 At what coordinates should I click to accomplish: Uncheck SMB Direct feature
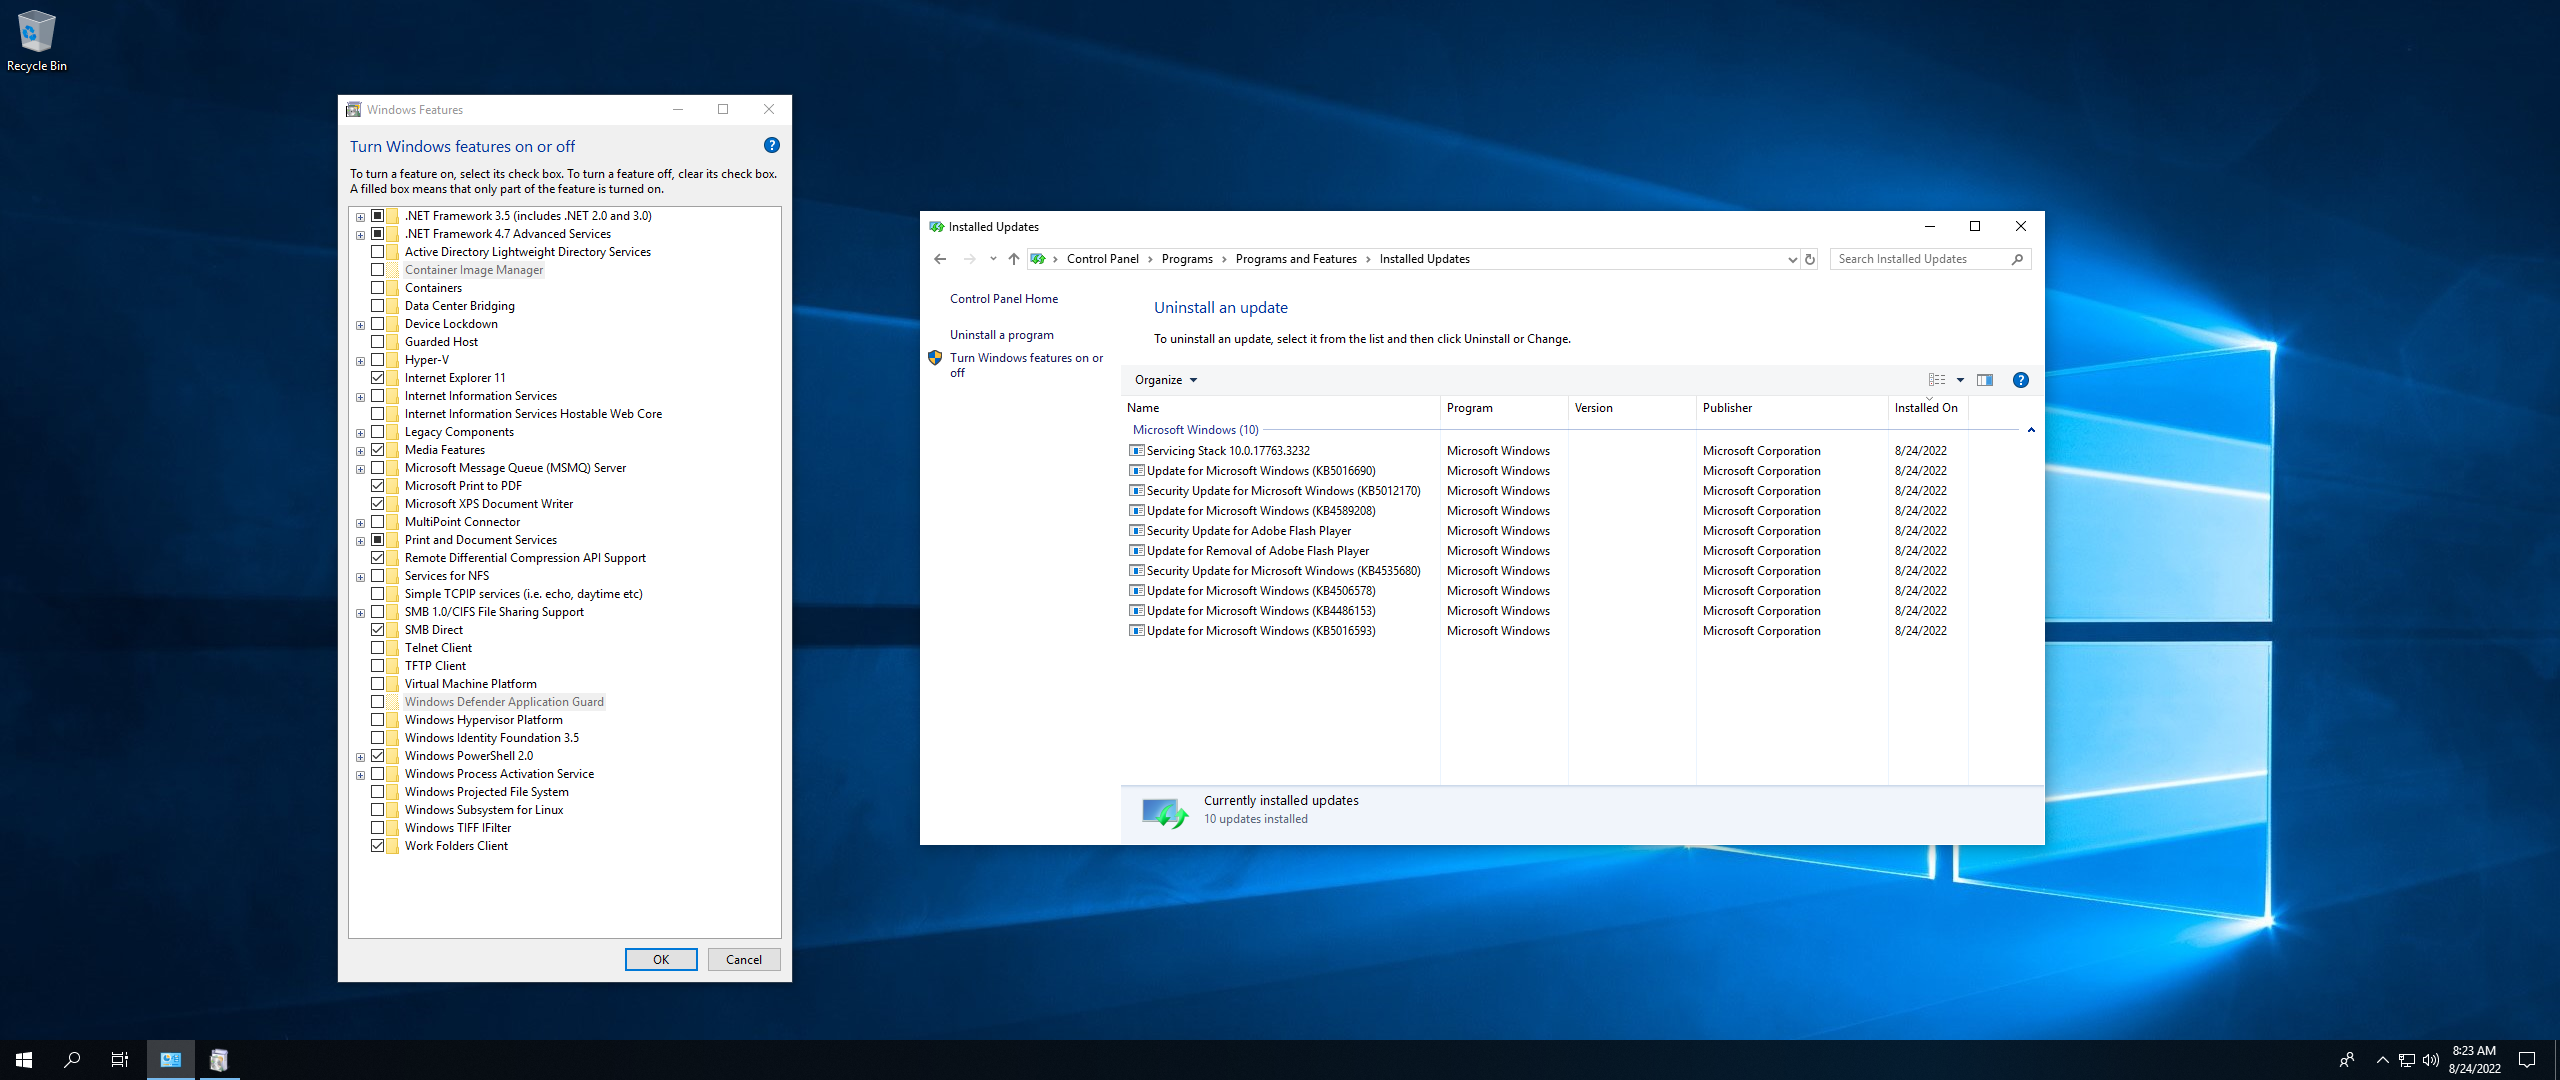(378, 630)
